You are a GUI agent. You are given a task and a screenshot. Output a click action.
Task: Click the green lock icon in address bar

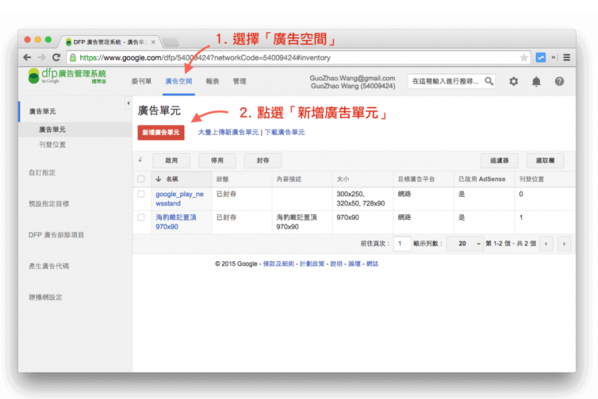[x=72, y=58]
